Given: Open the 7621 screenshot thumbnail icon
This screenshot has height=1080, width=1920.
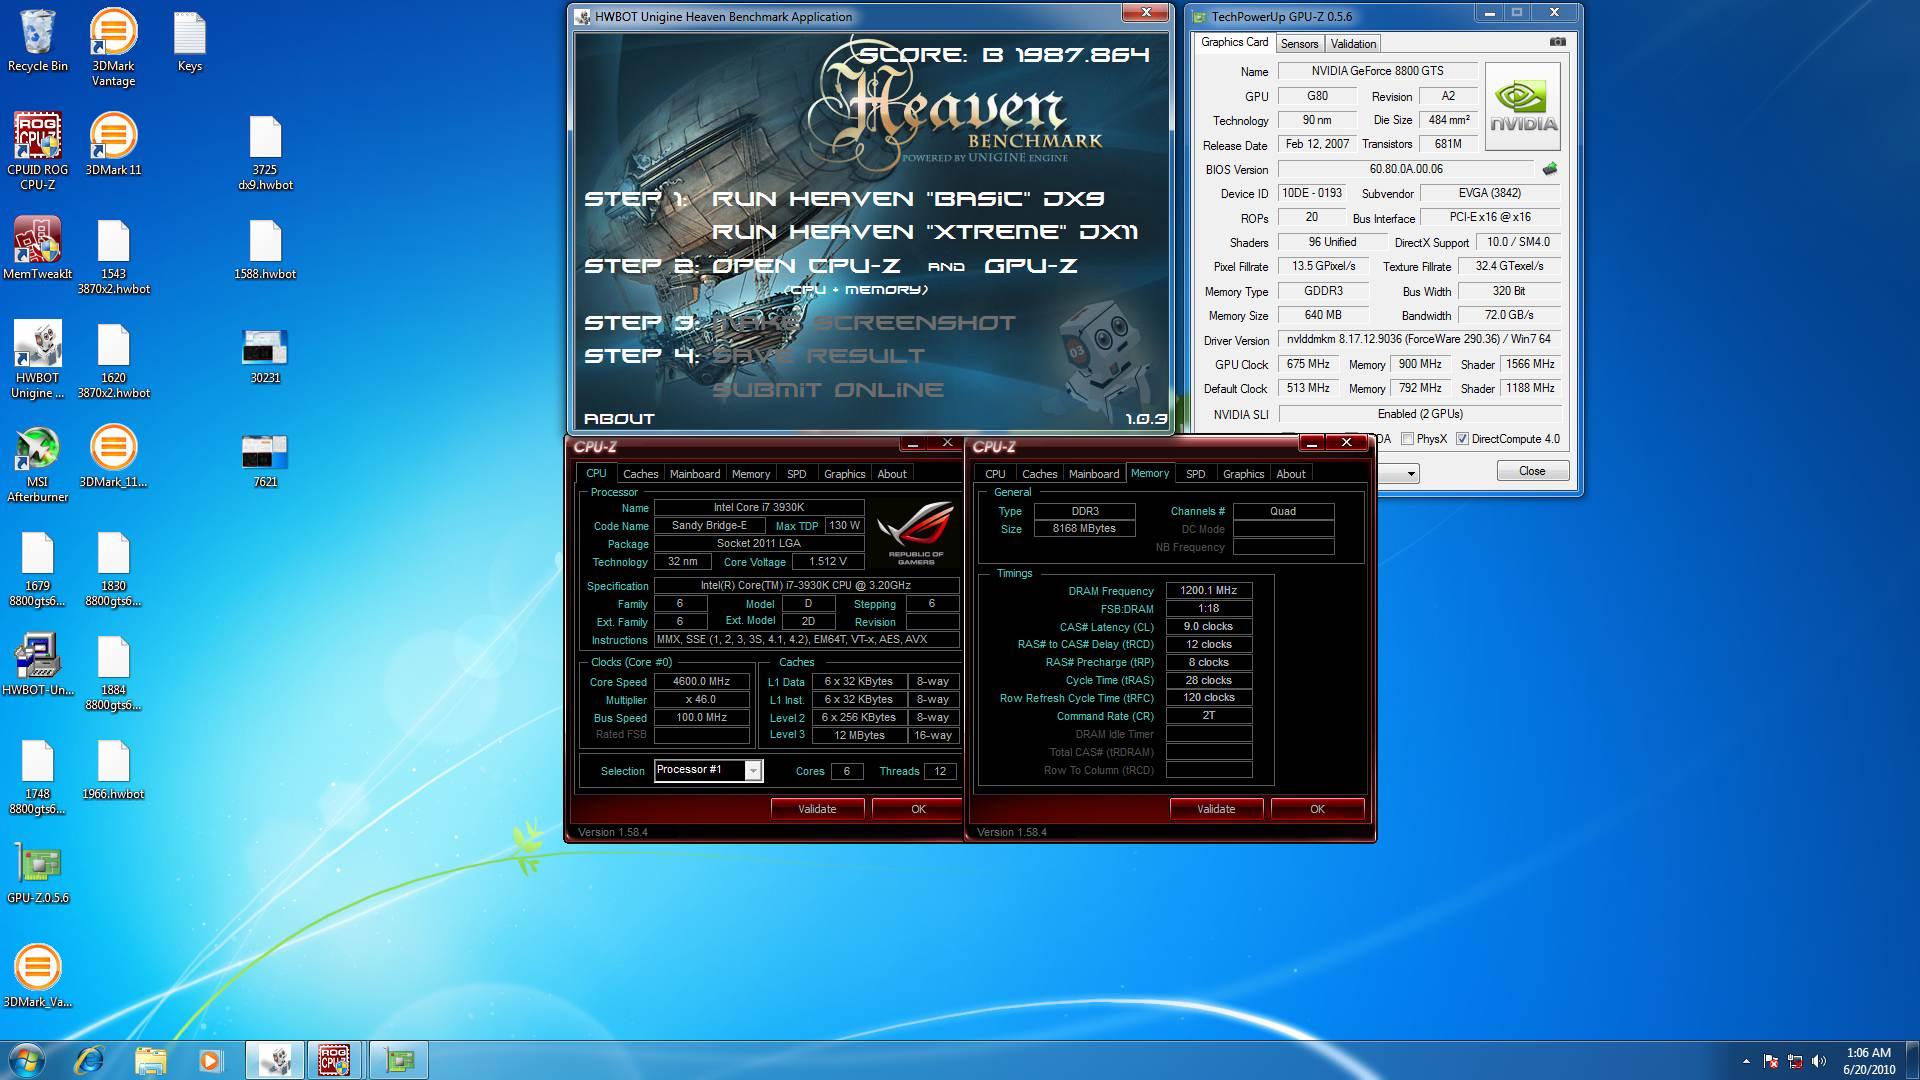Looking at the screenshot, I should tap(265, 460).
